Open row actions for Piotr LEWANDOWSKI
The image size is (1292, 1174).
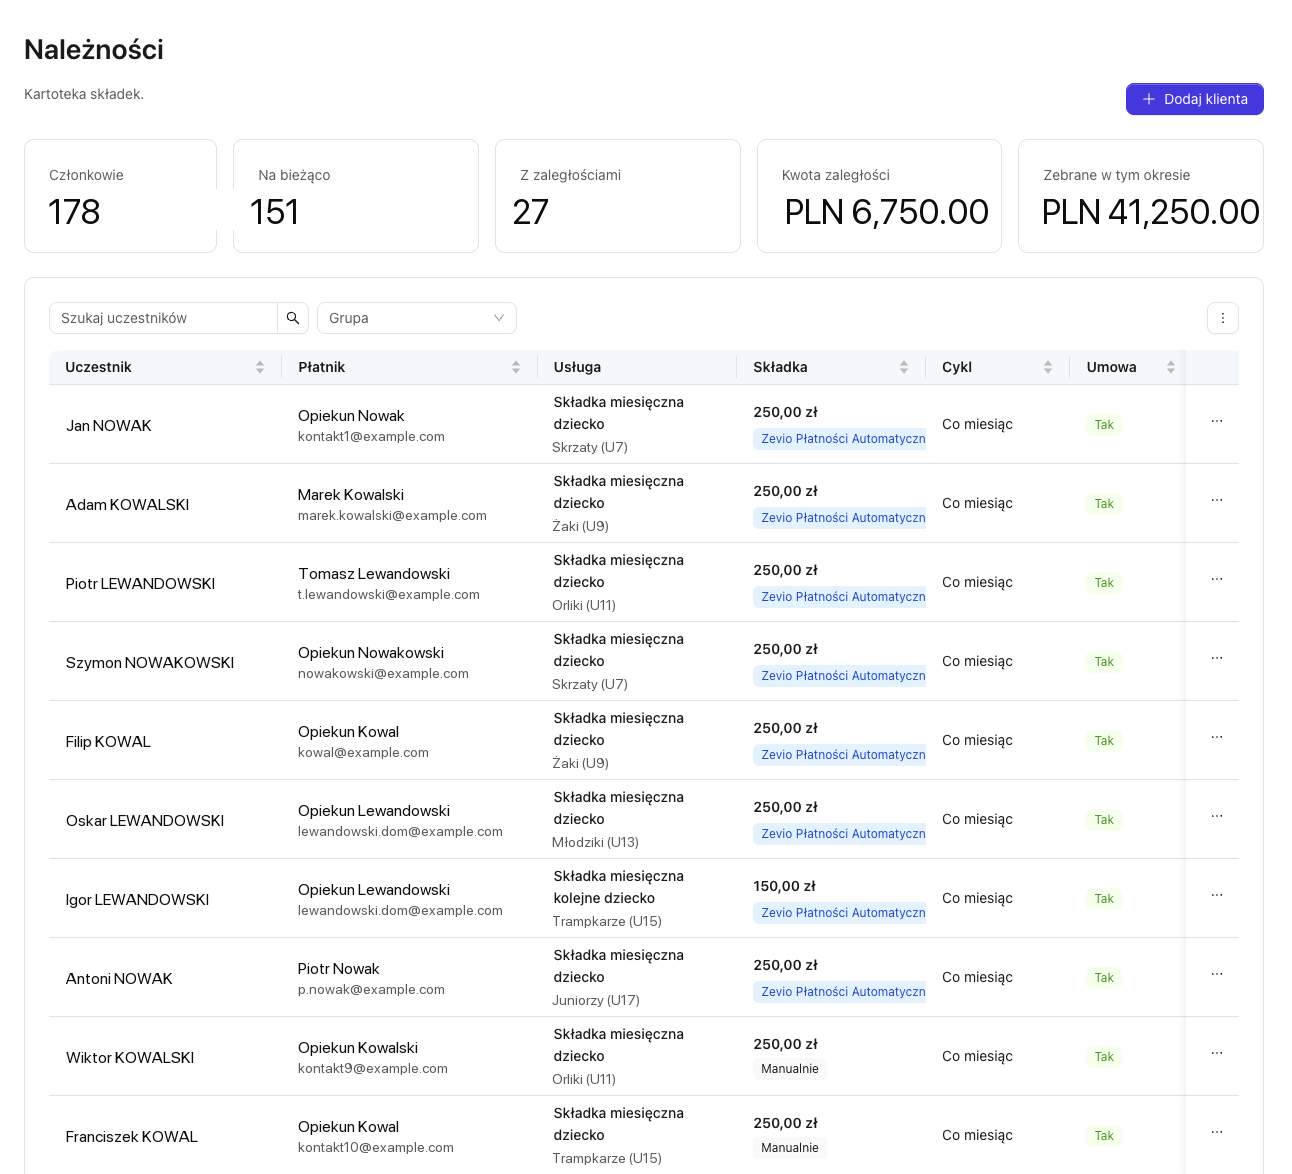[1217, 579]
